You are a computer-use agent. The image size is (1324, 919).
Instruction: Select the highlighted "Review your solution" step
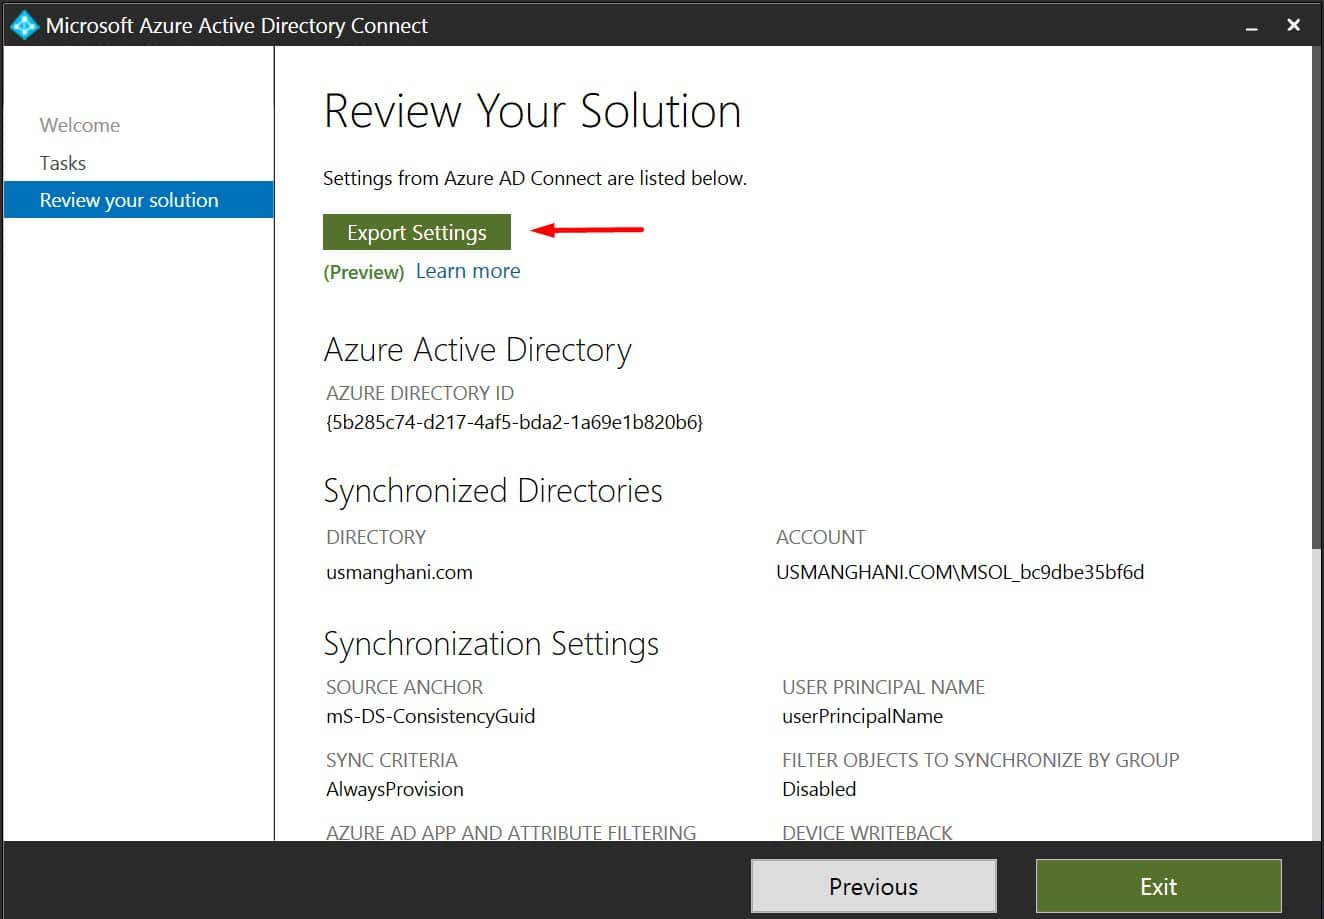[x=128, y=199]
